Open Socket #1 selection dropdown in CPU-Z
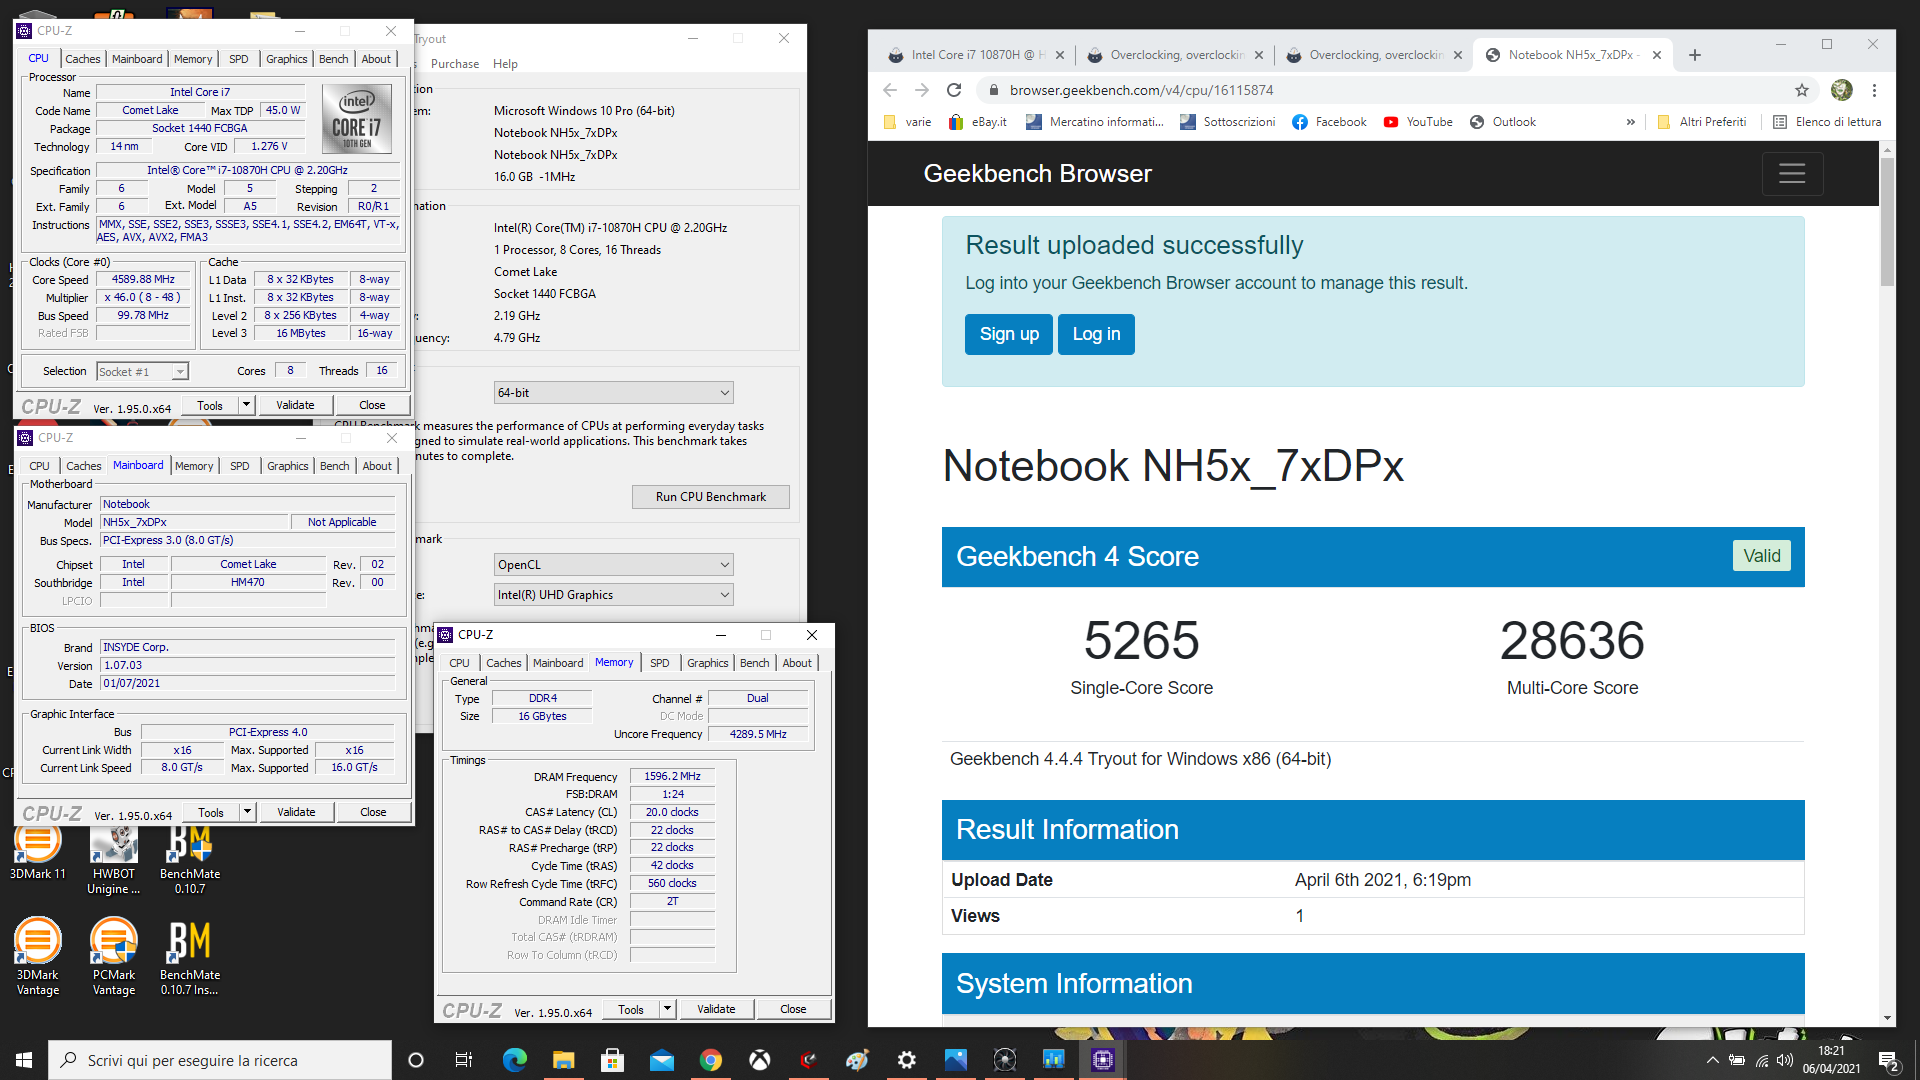This screenshot has height=1080, width=1920. 142,371
